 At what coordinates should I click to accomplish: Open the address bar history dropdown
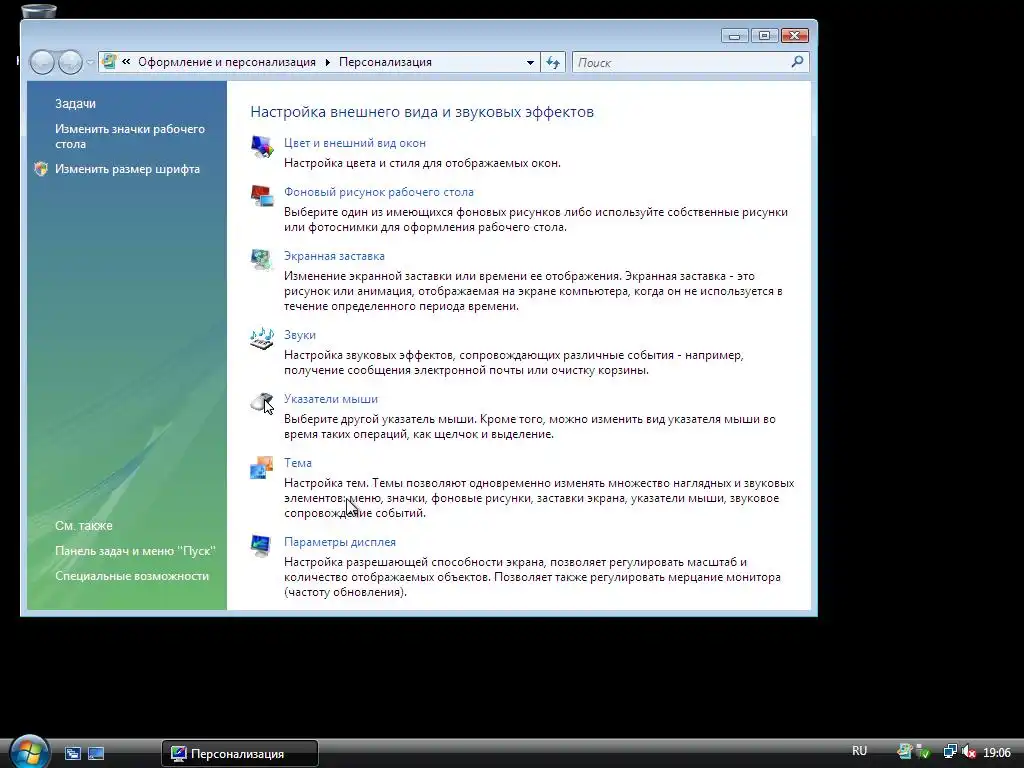530,63
